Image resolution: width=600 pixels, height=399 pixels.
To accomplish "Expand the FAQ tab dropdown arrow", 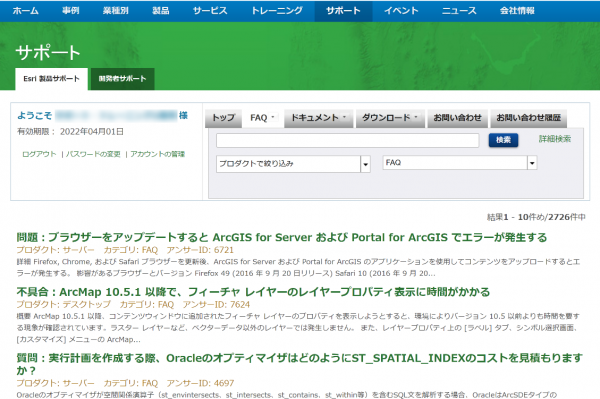I will 273,117.
